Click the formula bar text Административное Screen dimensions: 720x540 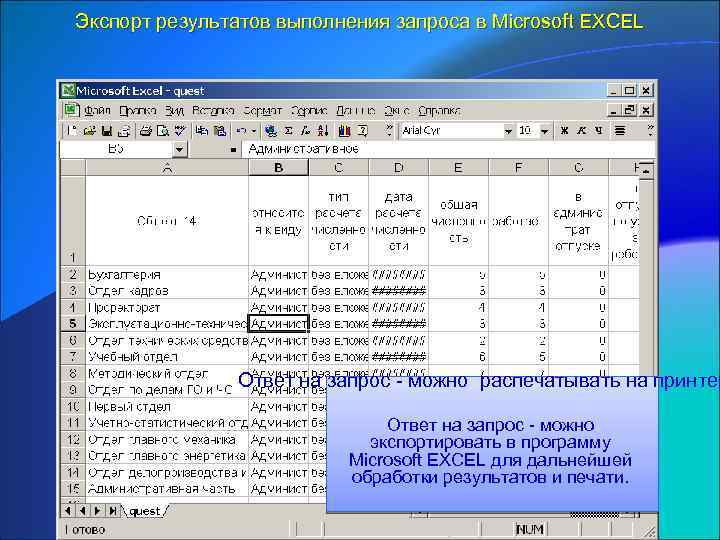303,149
